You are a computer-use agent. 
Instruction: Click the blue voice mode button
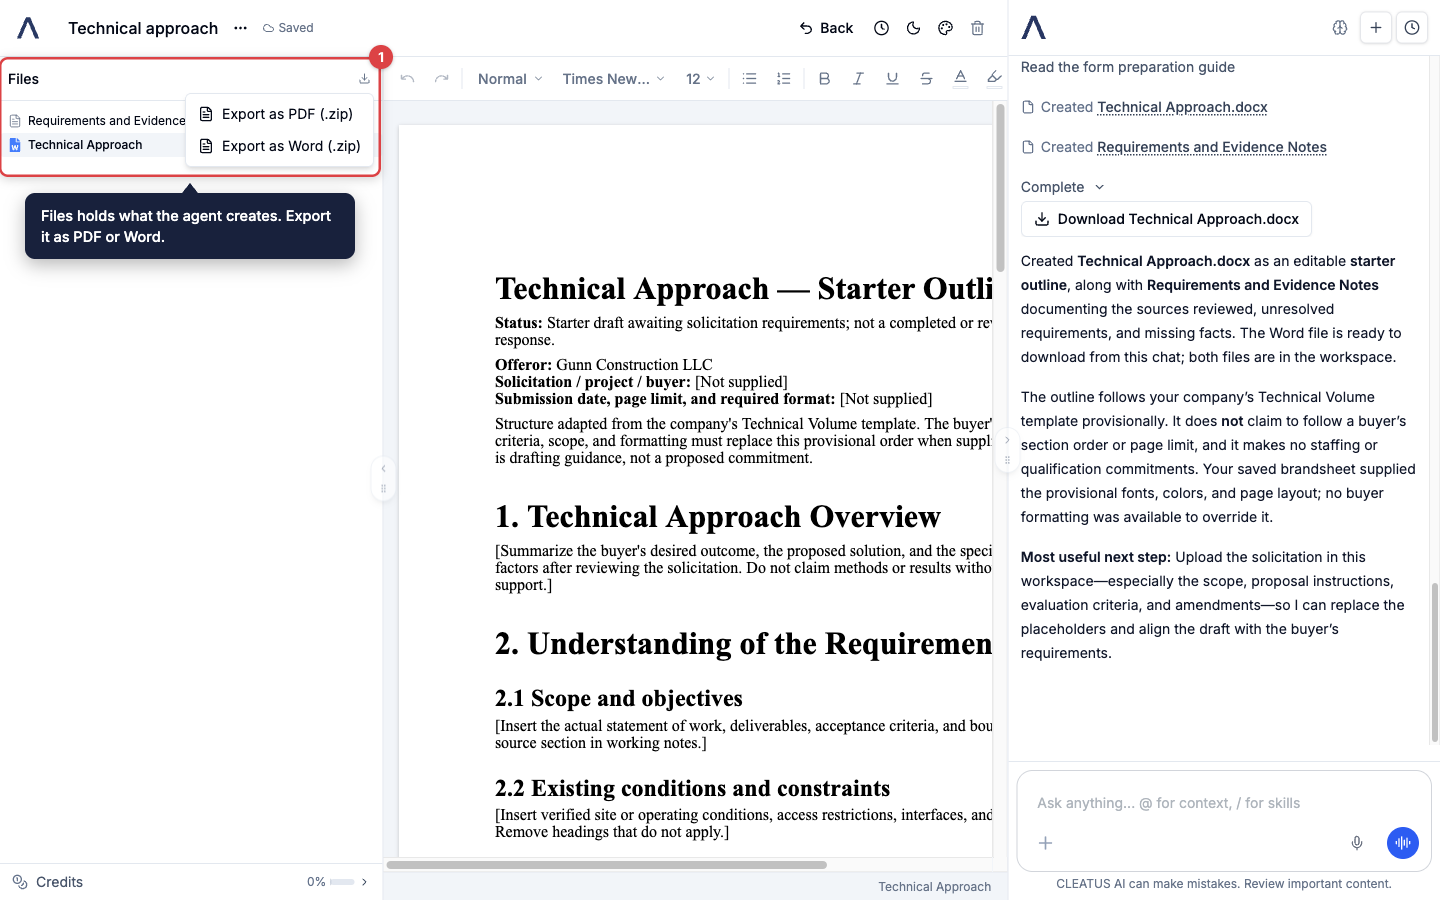pos(1403,843)
